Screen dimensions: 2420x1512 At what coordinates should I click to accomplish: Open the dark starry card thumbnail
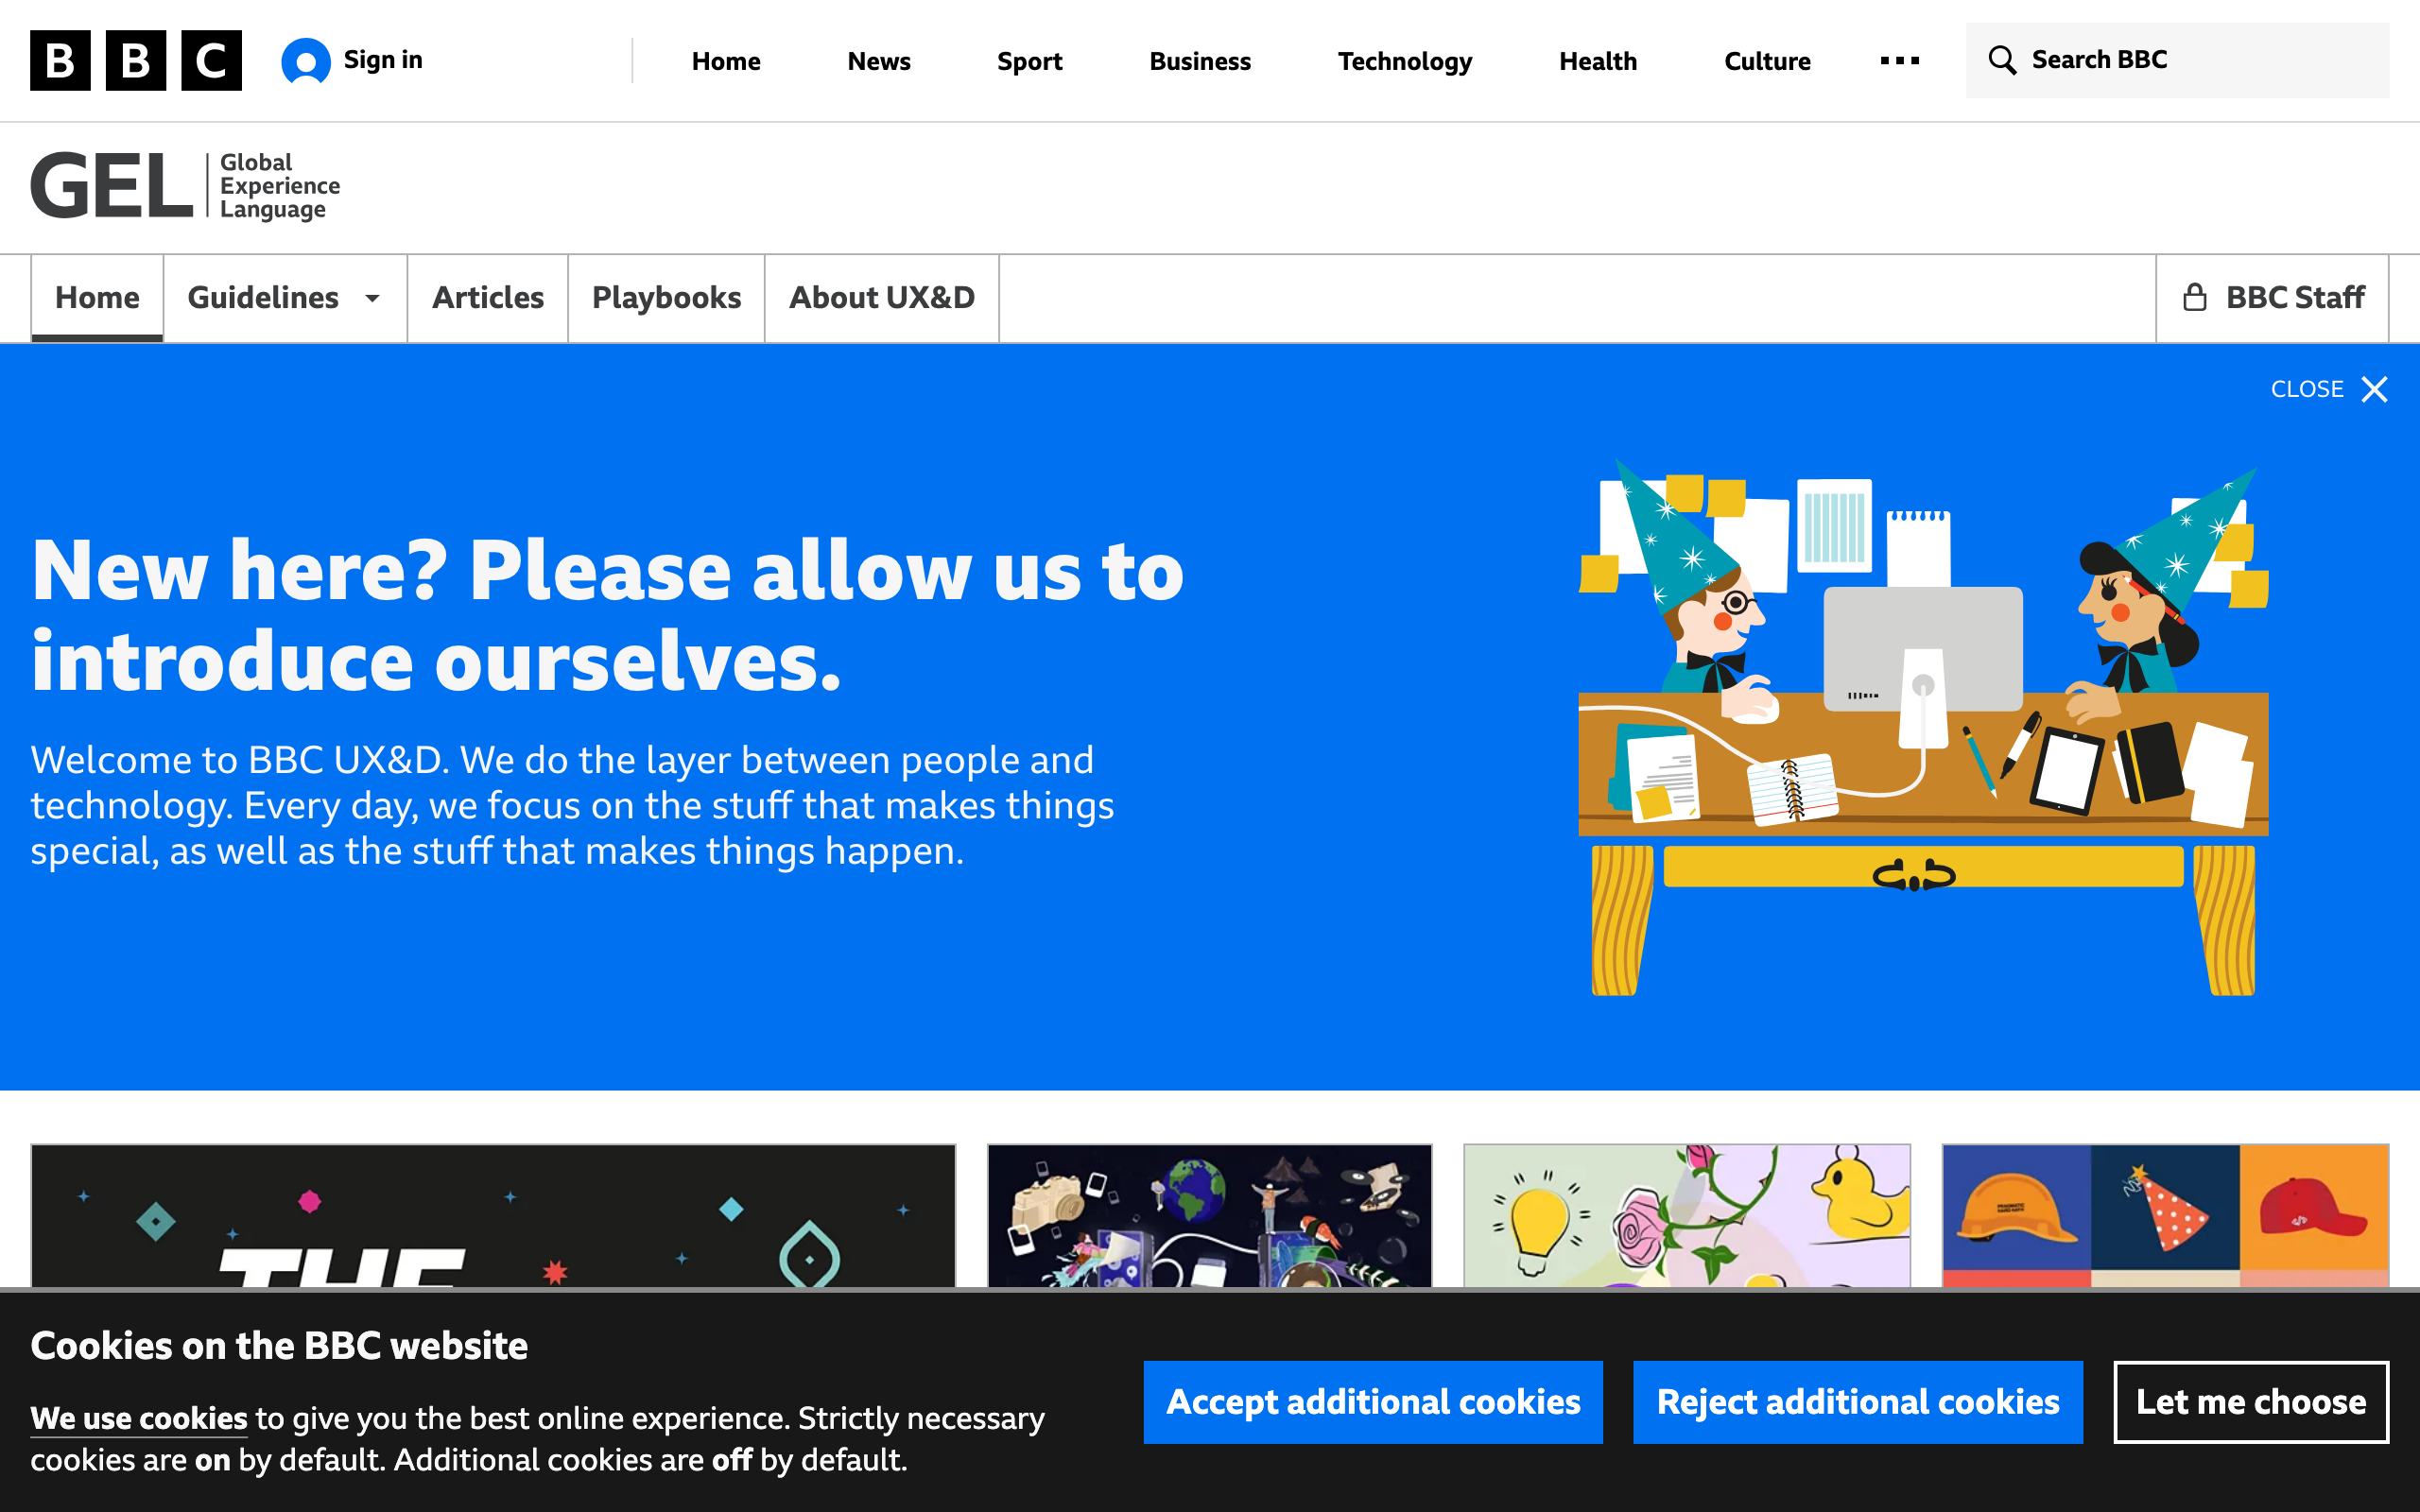(493, 1215)
